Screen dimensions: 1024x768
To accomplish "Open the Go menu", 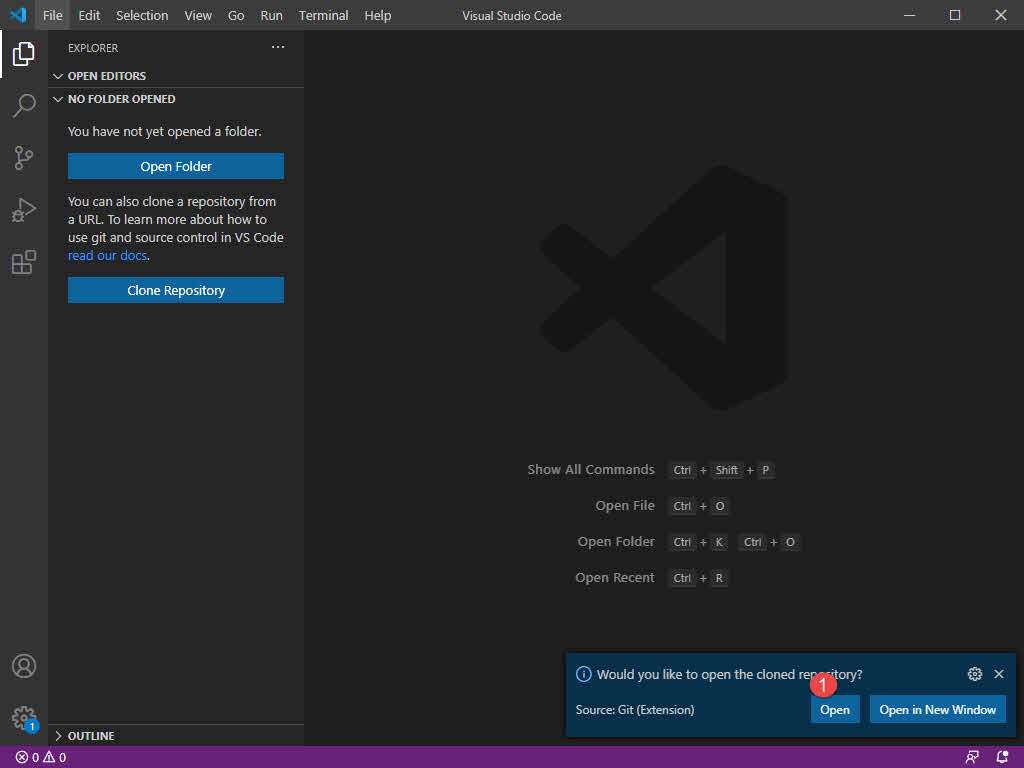I will [236, 15].
